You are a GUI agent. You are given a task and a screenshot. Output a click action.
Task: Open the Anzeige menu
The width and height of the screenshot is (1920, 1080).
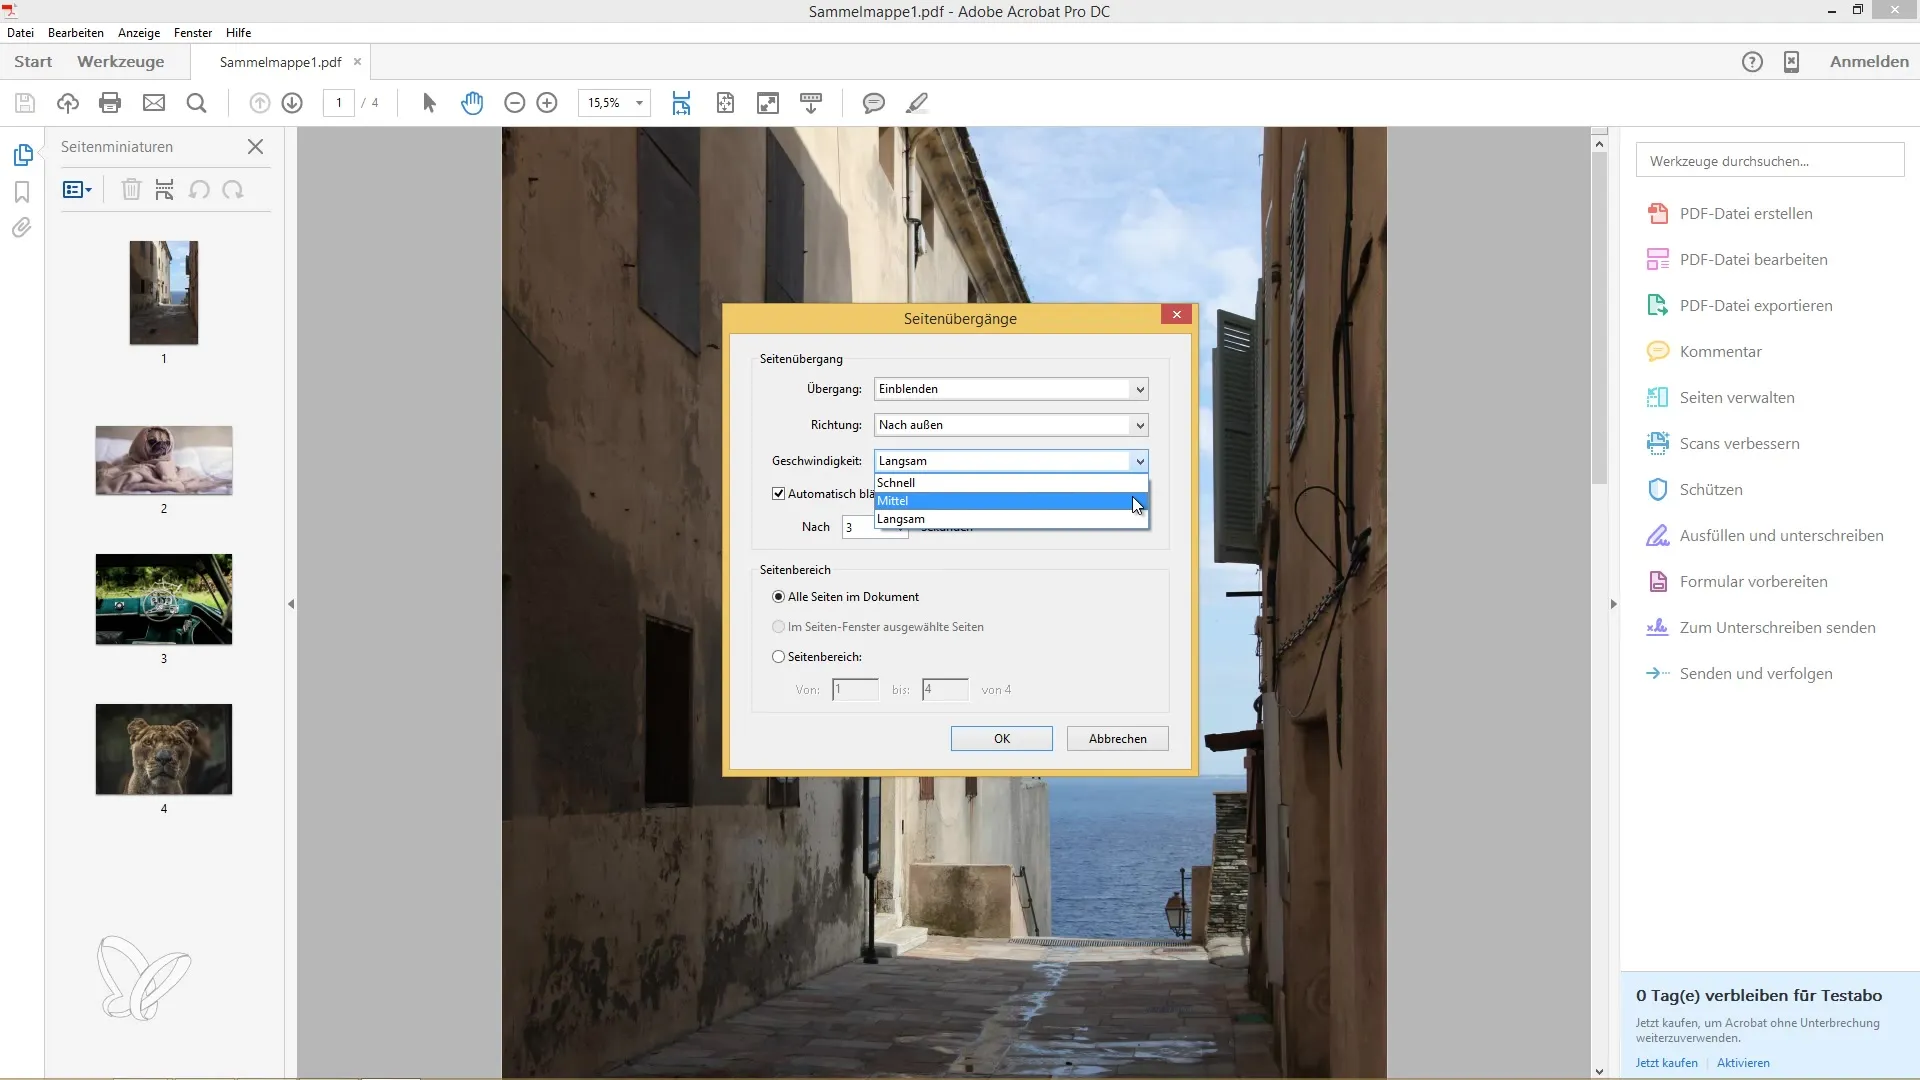pos(139,33)
